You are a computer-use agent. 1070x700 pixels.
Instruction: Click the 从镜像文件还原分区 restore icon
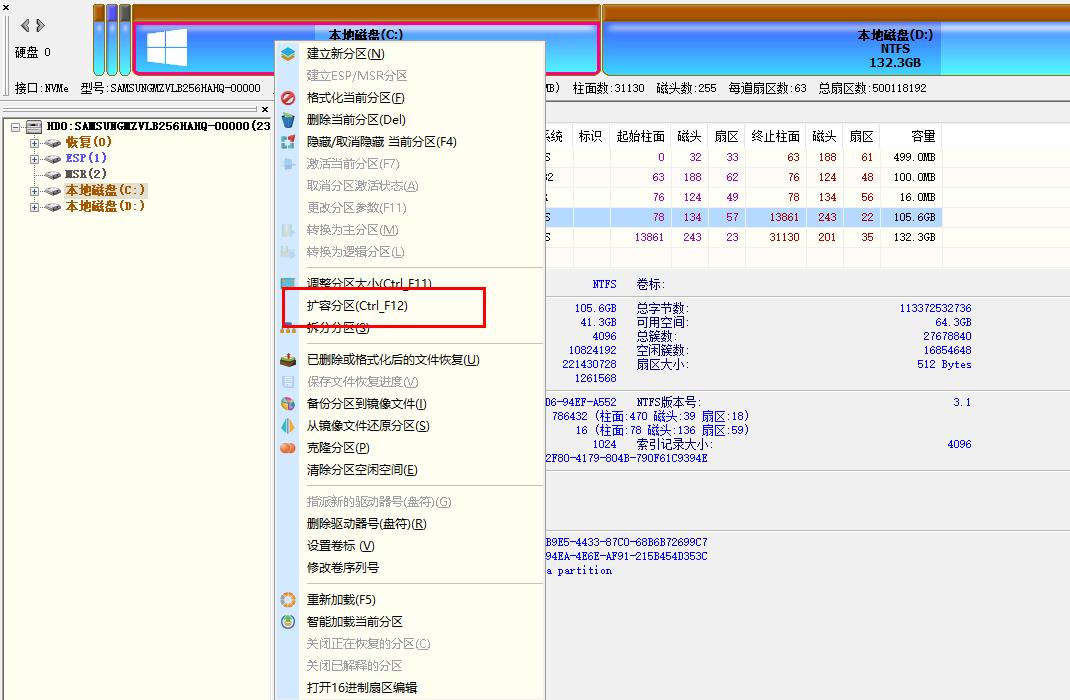point(287,424)
